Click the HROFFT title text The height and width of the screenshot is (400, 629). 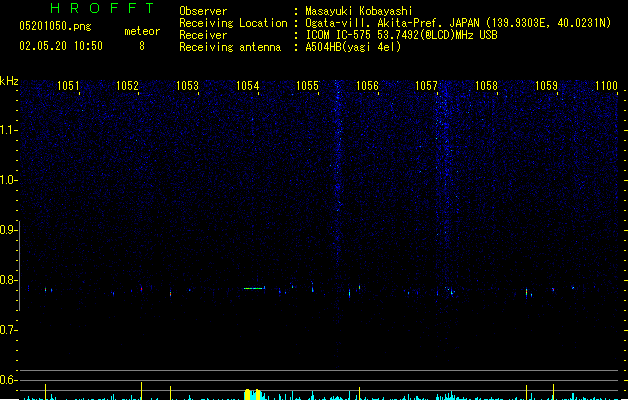102,8
